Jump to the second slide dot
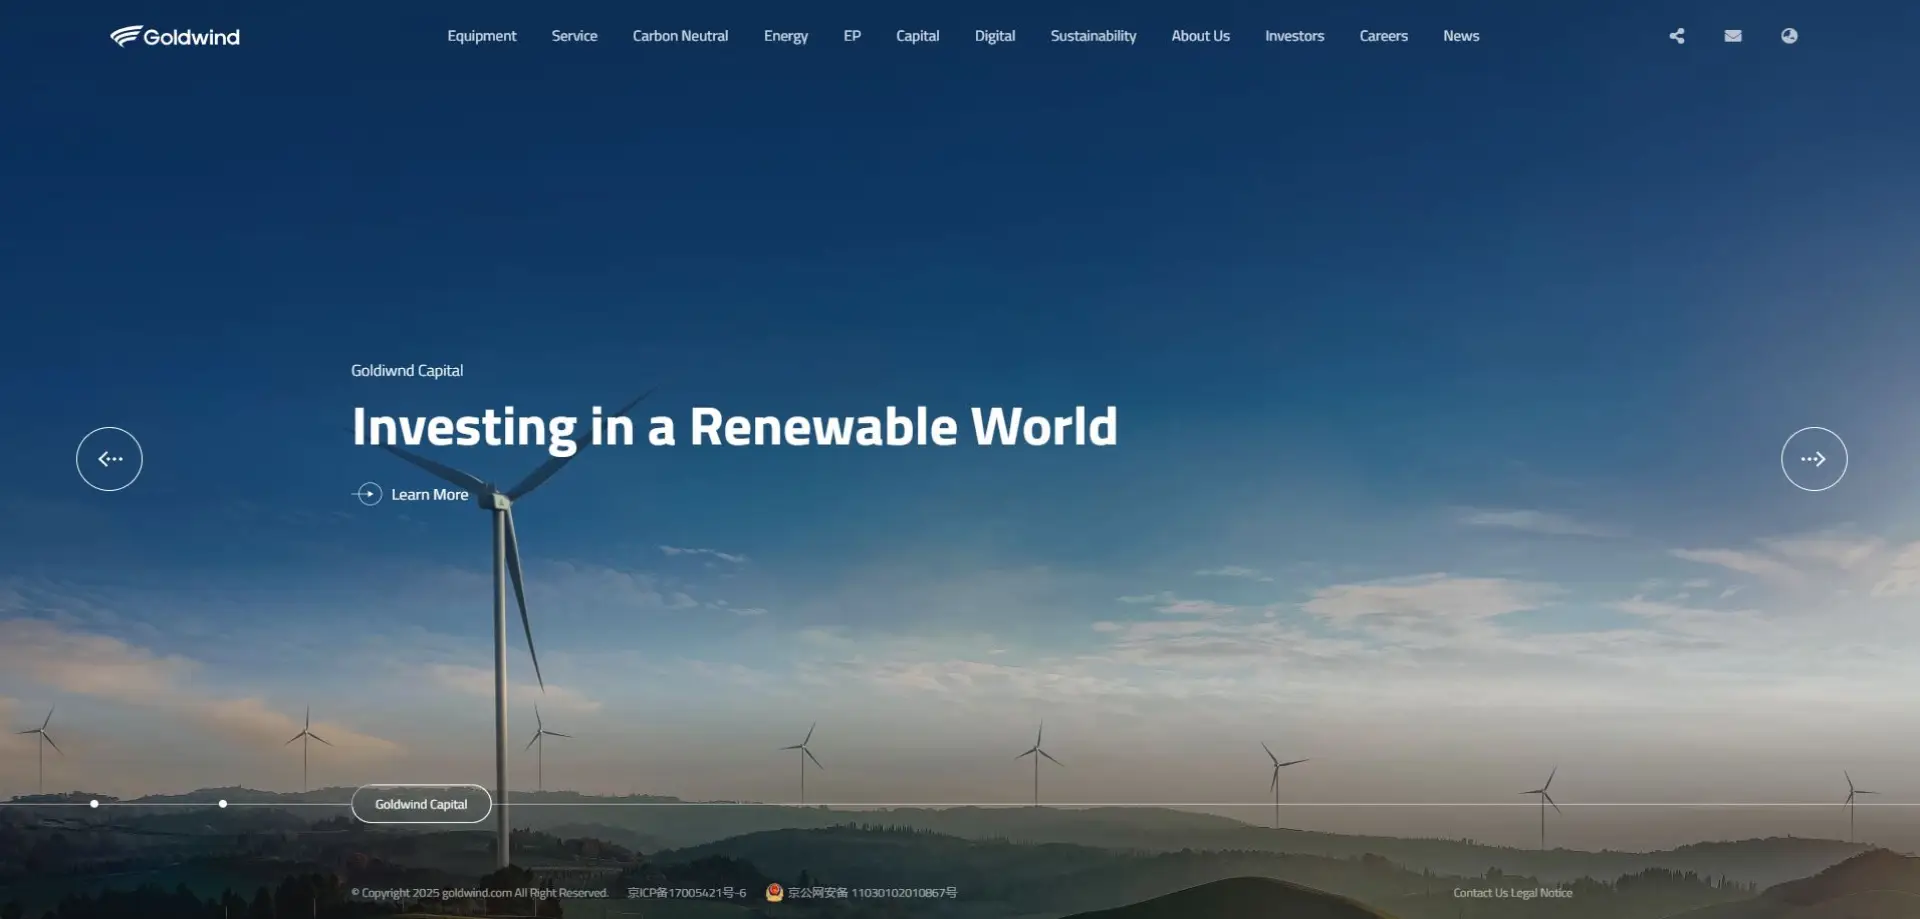Screen dimensions: 1920x919 click(x=223, y=804)
